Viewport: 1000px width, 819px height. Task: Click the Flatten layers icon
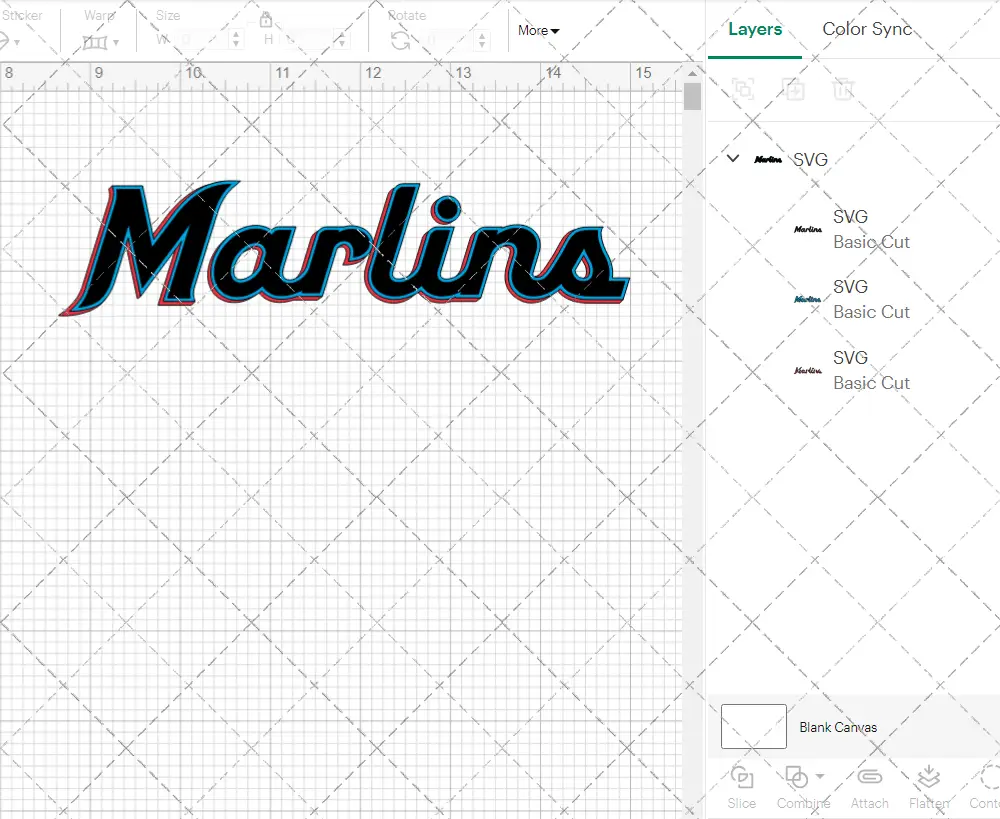(928, 777)
